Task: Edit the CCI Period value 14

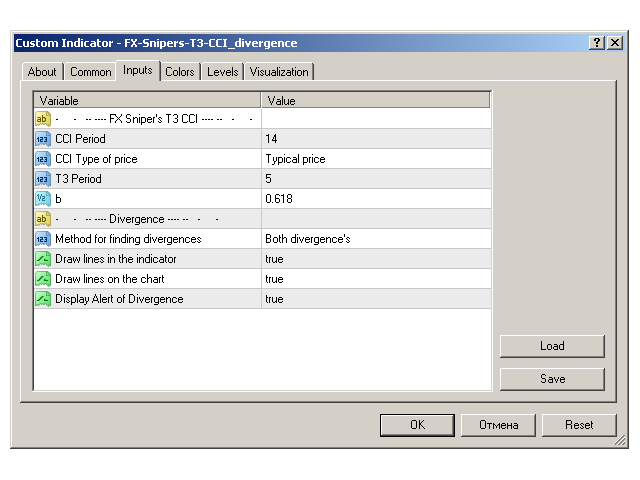Action: coord(375,139)
